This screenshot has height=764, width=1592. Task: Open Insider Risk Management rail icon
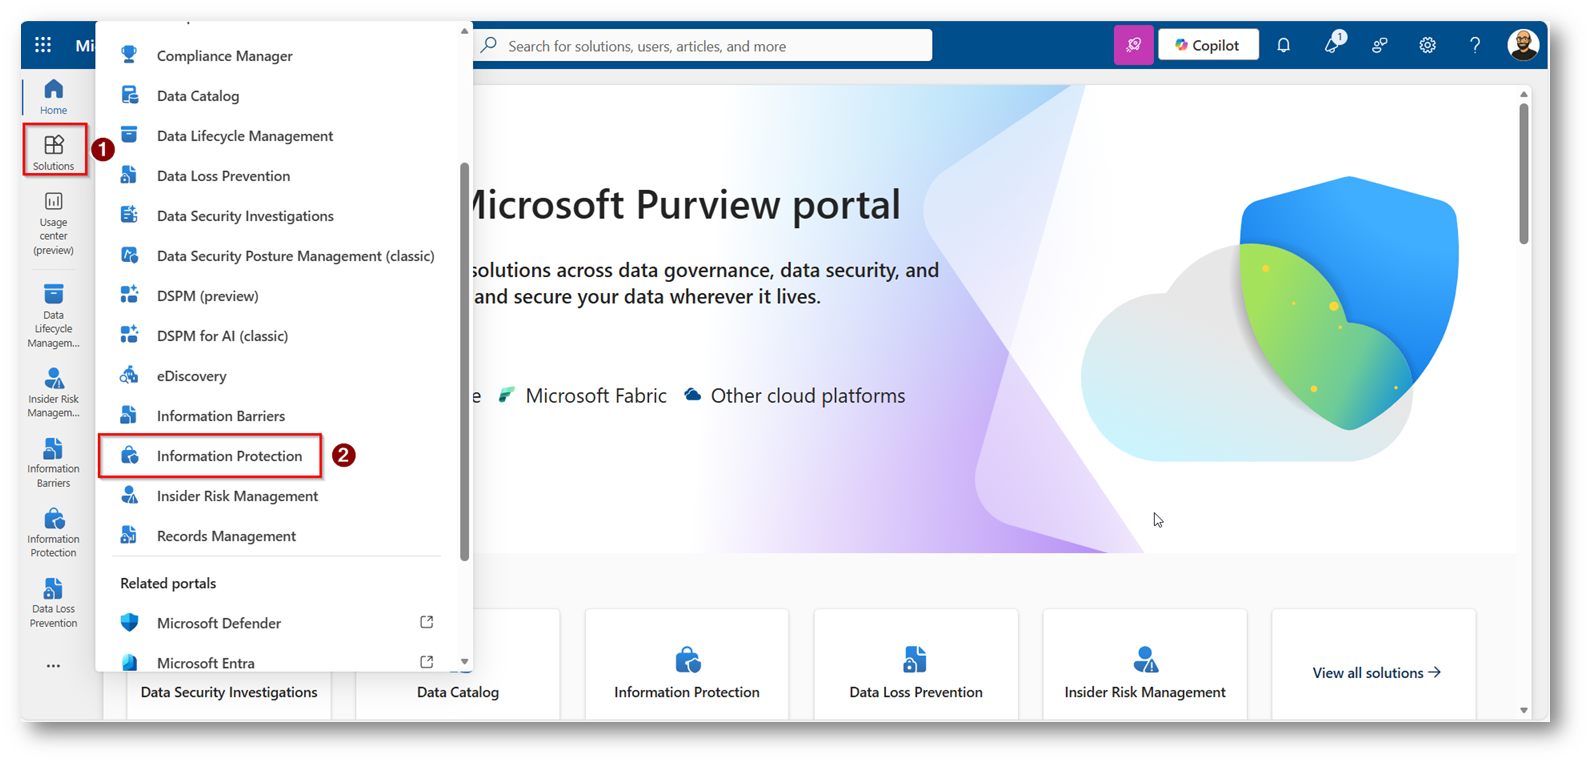[54, 393]
